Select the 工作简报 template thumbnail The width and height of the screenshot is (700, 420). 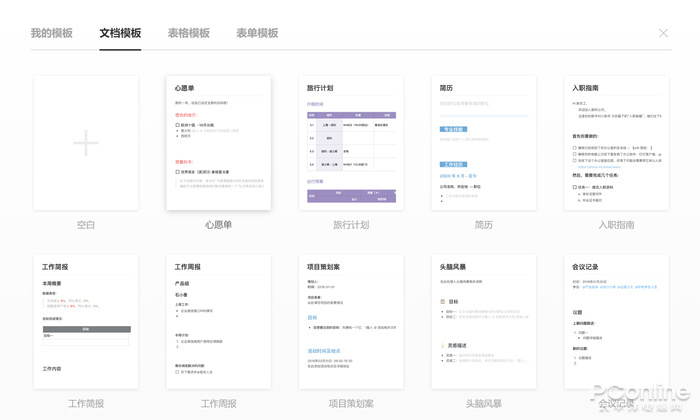point(86,321)
